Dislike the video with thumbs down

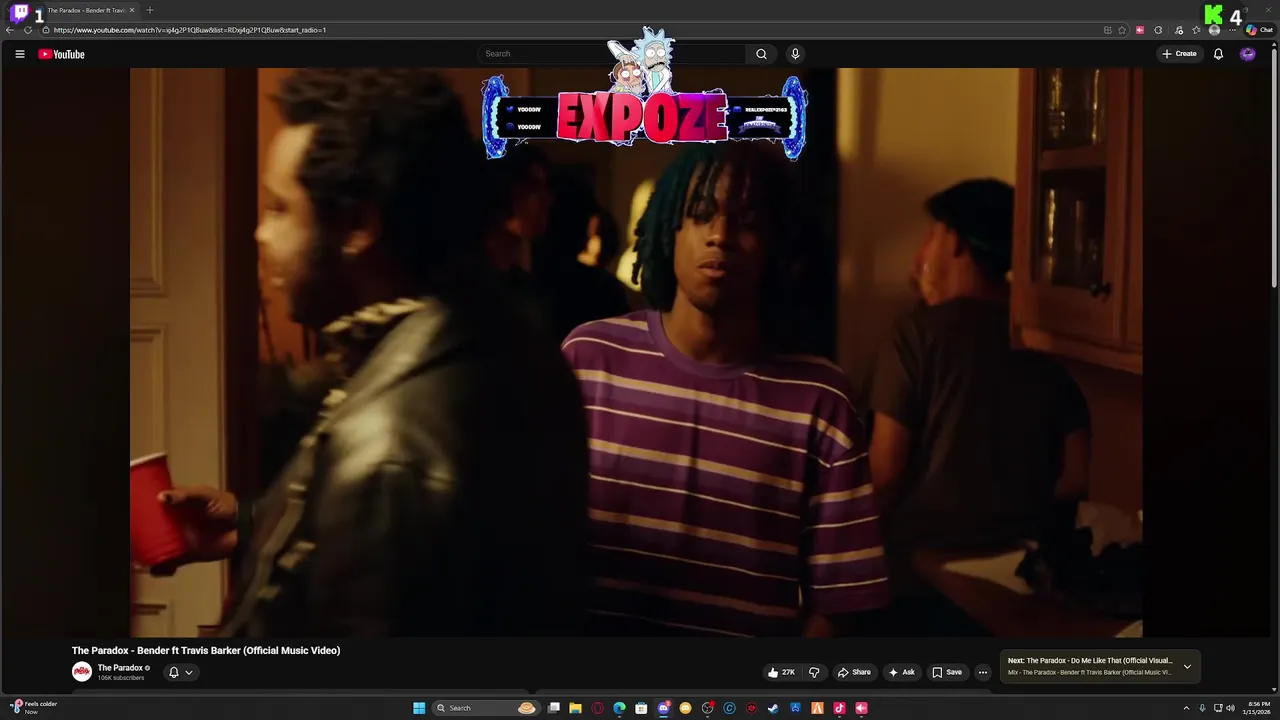pos(814,672)
